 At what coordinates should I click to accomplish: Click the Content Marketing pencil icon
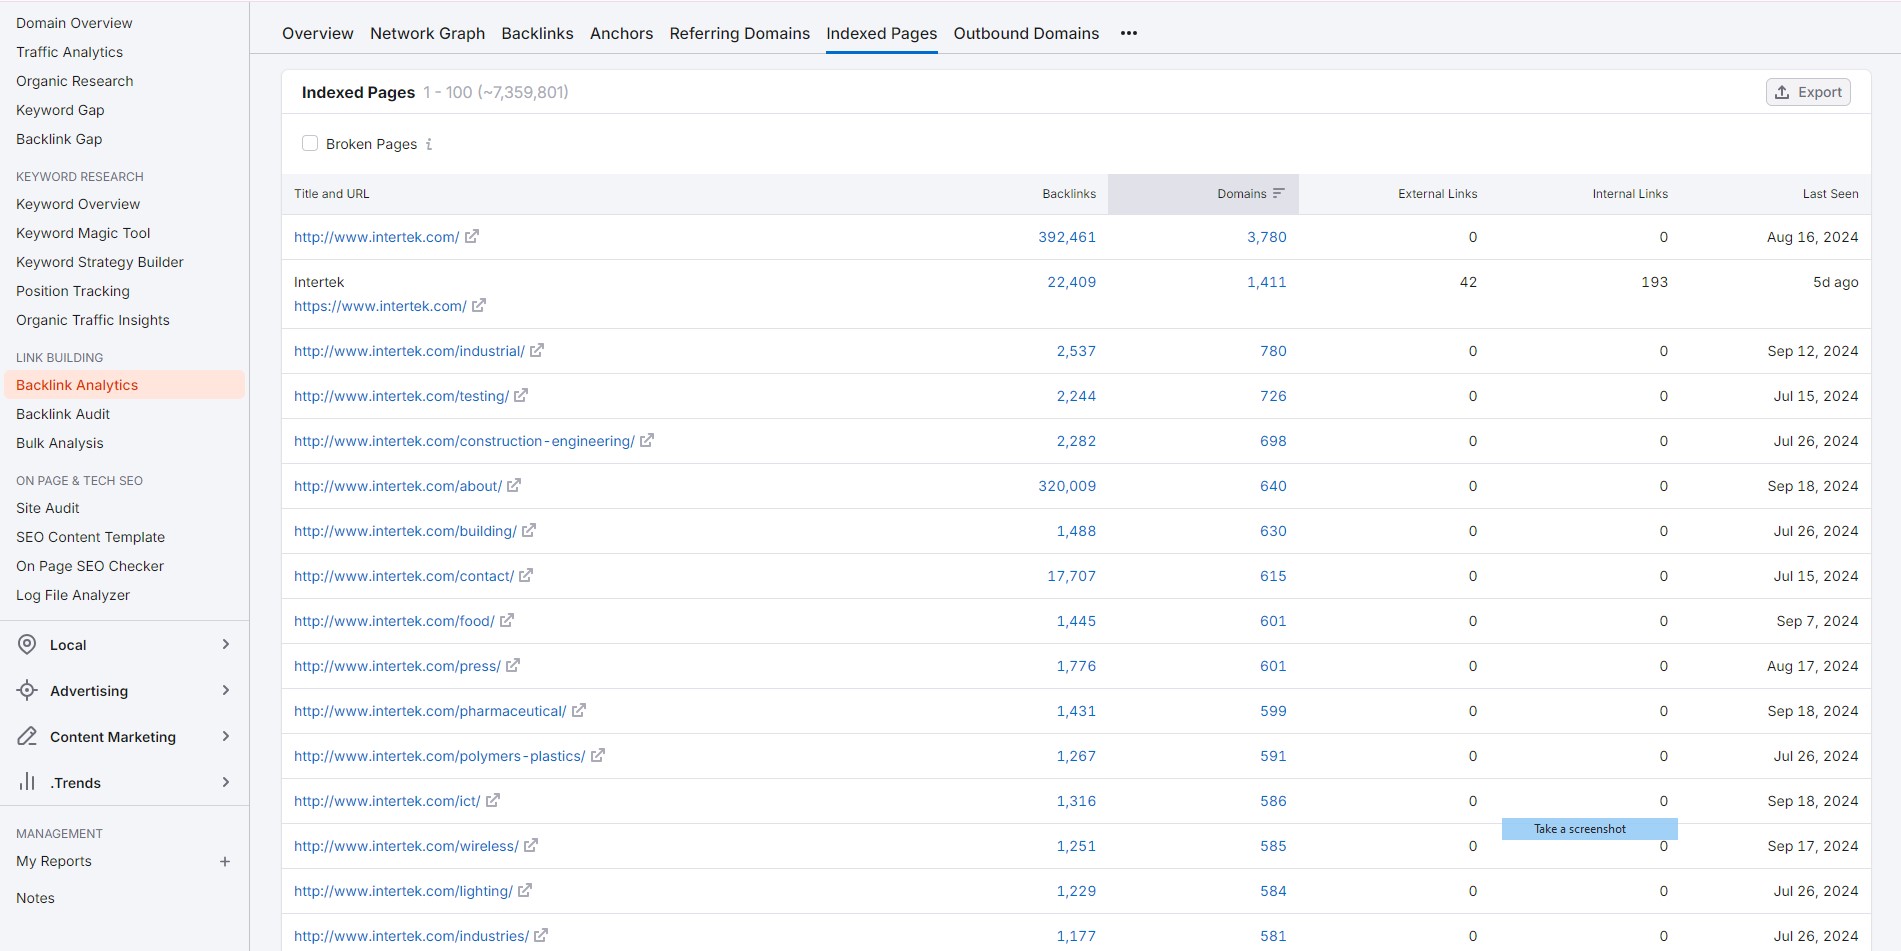click(x=28, y=737)
